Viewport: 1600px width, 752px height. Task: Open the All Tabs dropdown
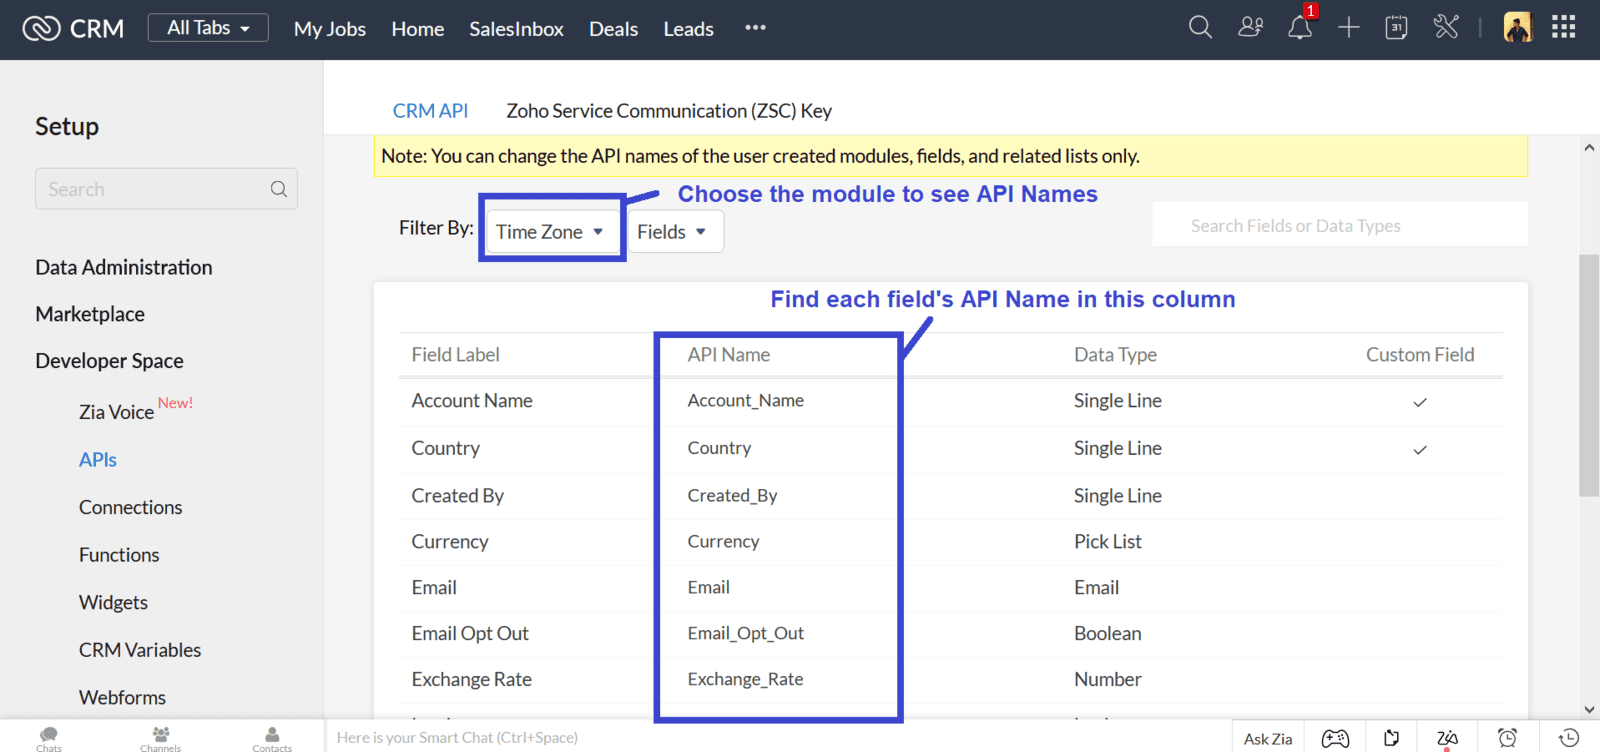[x=208, y=28]
